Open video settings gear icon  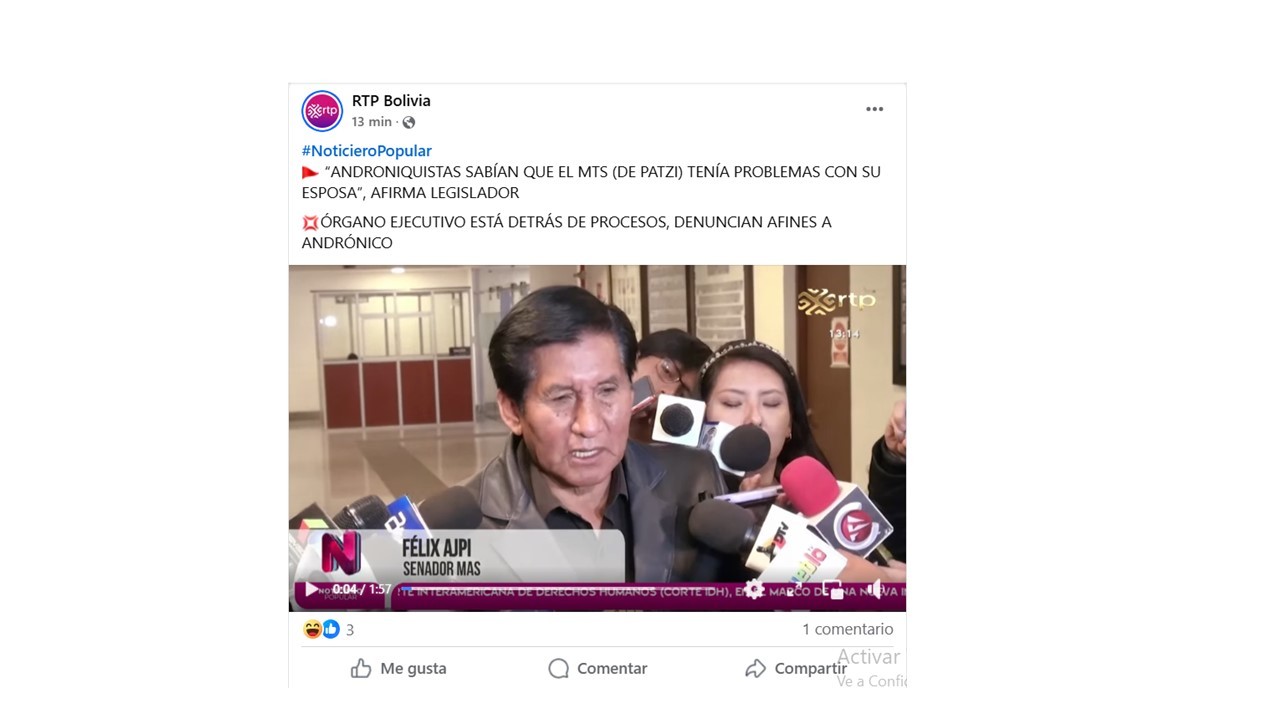754,589
